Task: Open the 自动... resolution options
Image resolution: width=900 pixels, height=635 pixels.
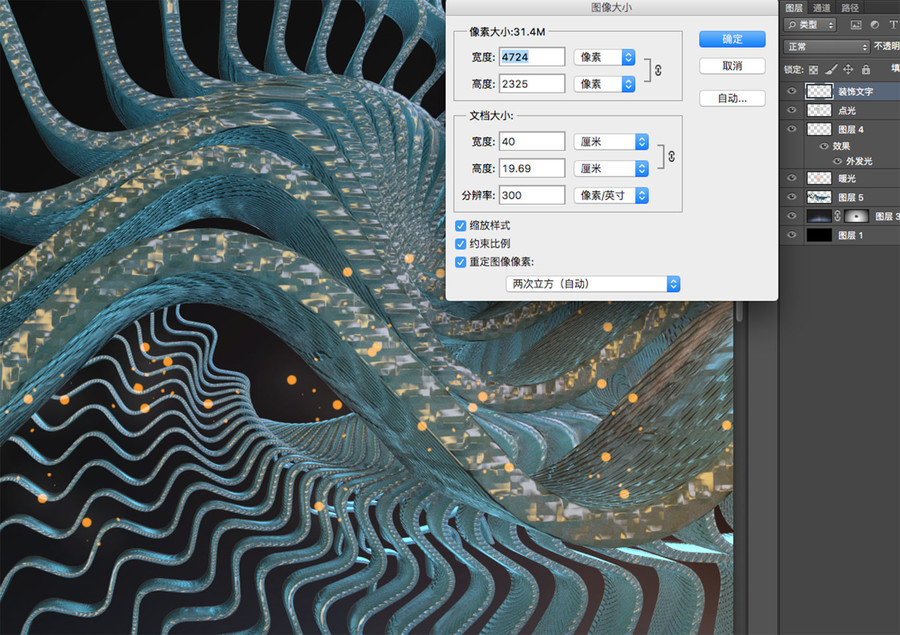Action: point(732,98)
